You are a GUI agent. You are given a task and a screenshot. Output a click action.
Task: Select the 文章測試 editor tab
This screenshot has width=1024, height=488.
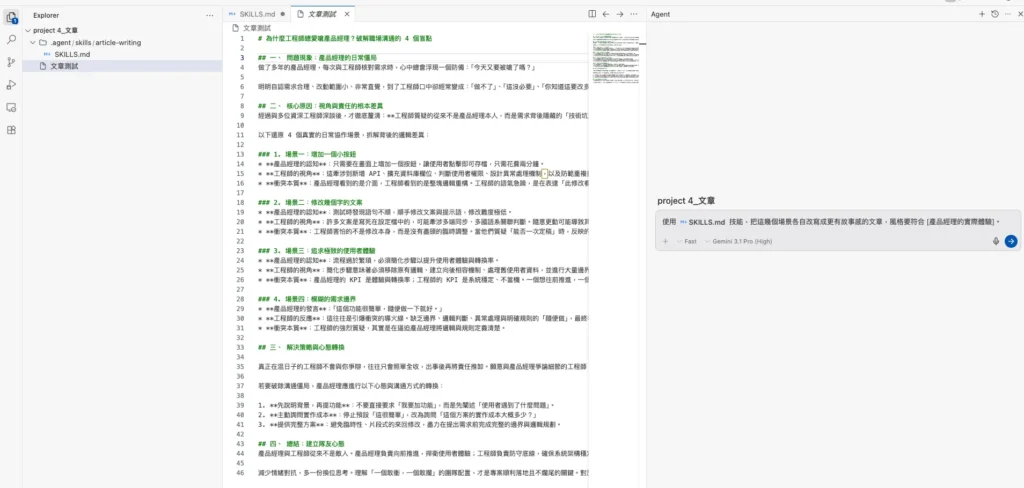tap(322, 14)
